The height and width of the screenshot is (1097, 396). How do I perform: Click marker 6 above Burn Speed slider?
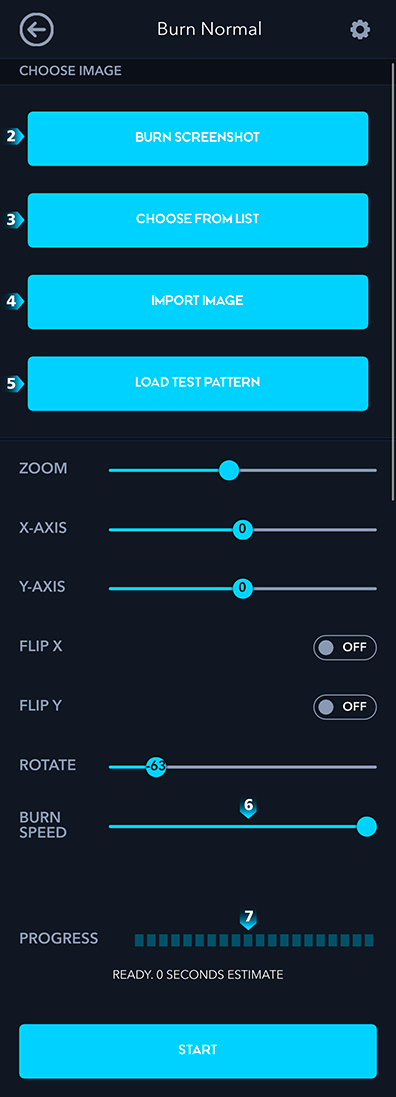(x=248, y=807)
